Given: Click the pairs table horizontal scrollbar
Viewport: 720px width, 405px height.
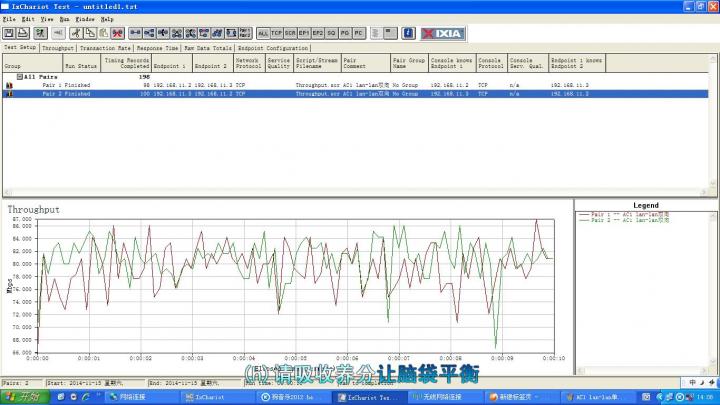Looking at the screenshot, I should pyautogui.click(x=355, y=192).
